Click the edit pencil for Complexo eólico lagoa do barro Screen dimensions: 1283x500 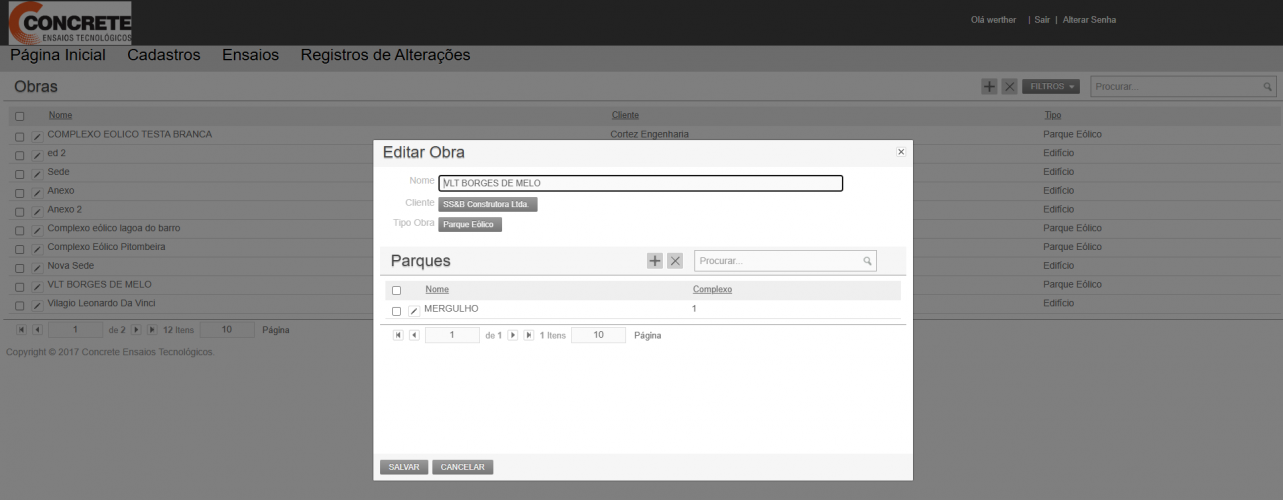point(37,230)
